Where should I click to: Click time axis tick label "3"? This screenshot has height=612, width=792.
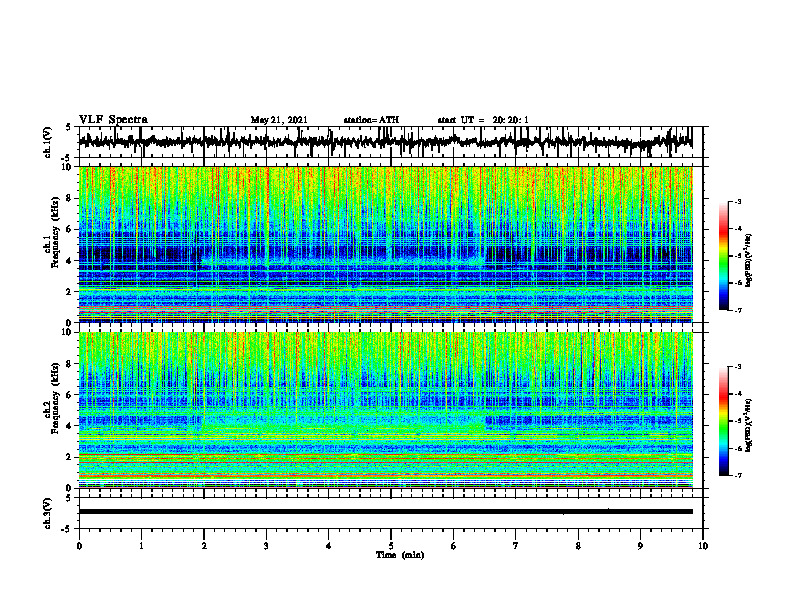point(266,546)
